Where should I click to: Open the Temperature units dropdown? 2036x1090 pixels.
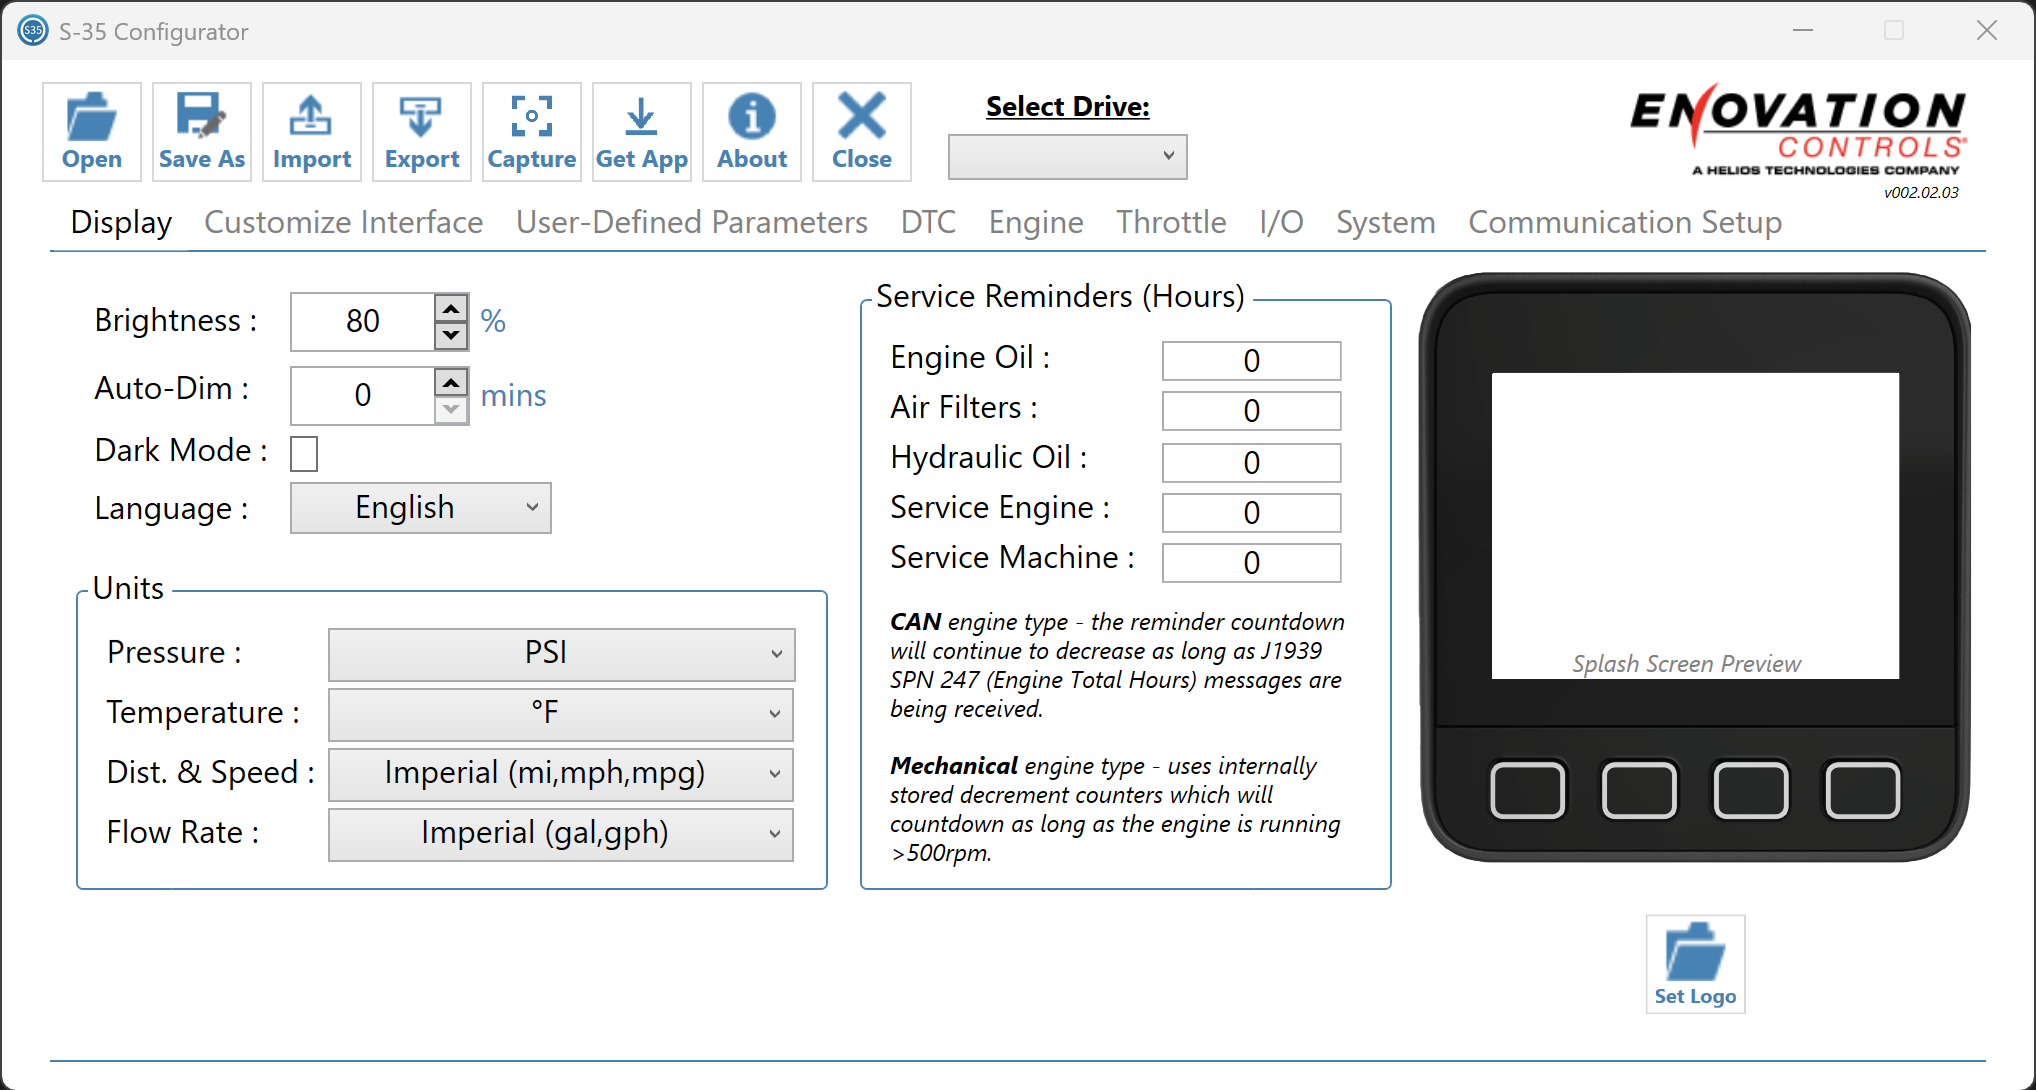point(561,713)
